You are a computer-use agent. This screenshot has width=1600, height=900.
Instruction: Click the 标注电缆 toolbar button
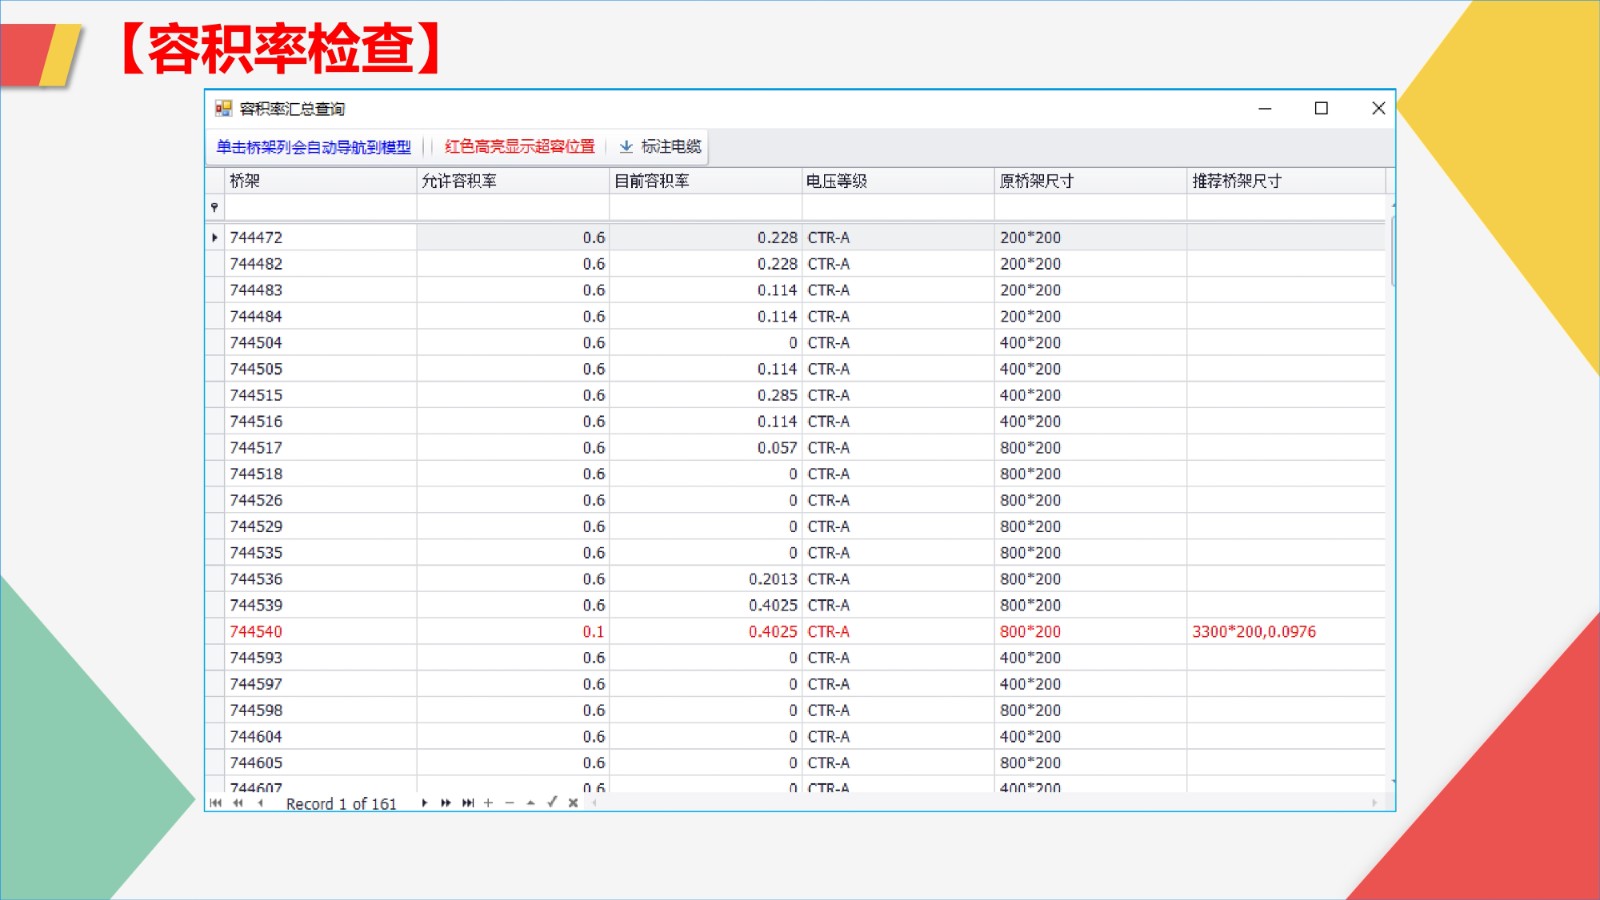tap(660, 147)
